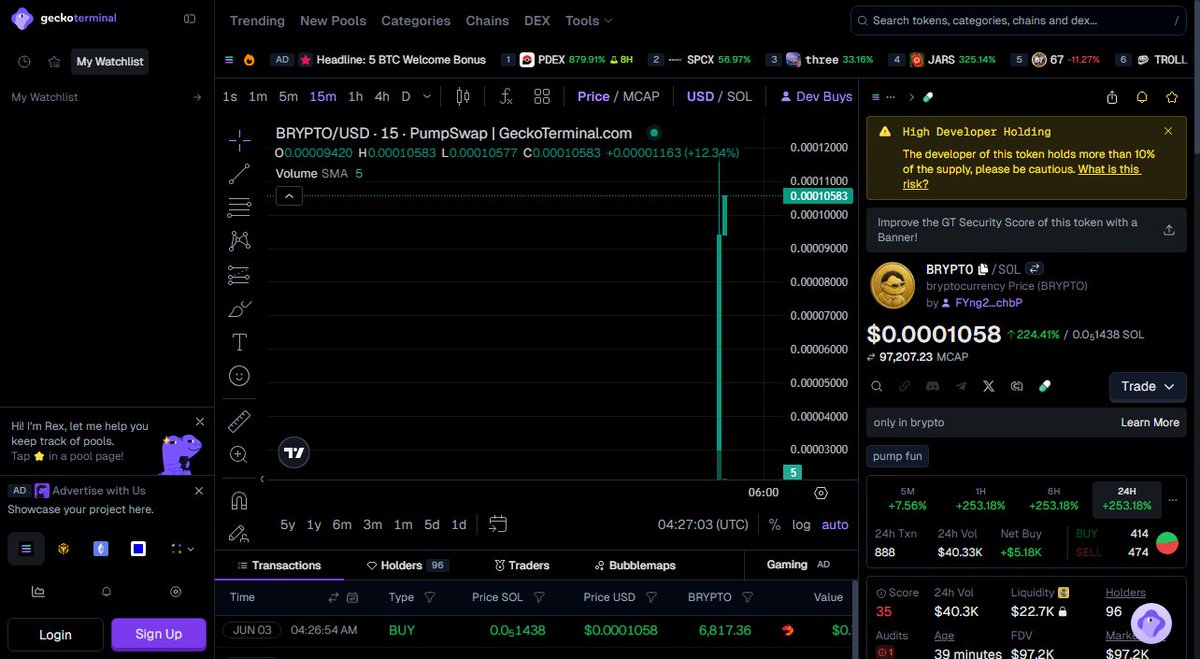The width and height of the screenshot is (1200, 659).
Task: Select the star favorites icon in sidebar
Action: coord(54,62)
